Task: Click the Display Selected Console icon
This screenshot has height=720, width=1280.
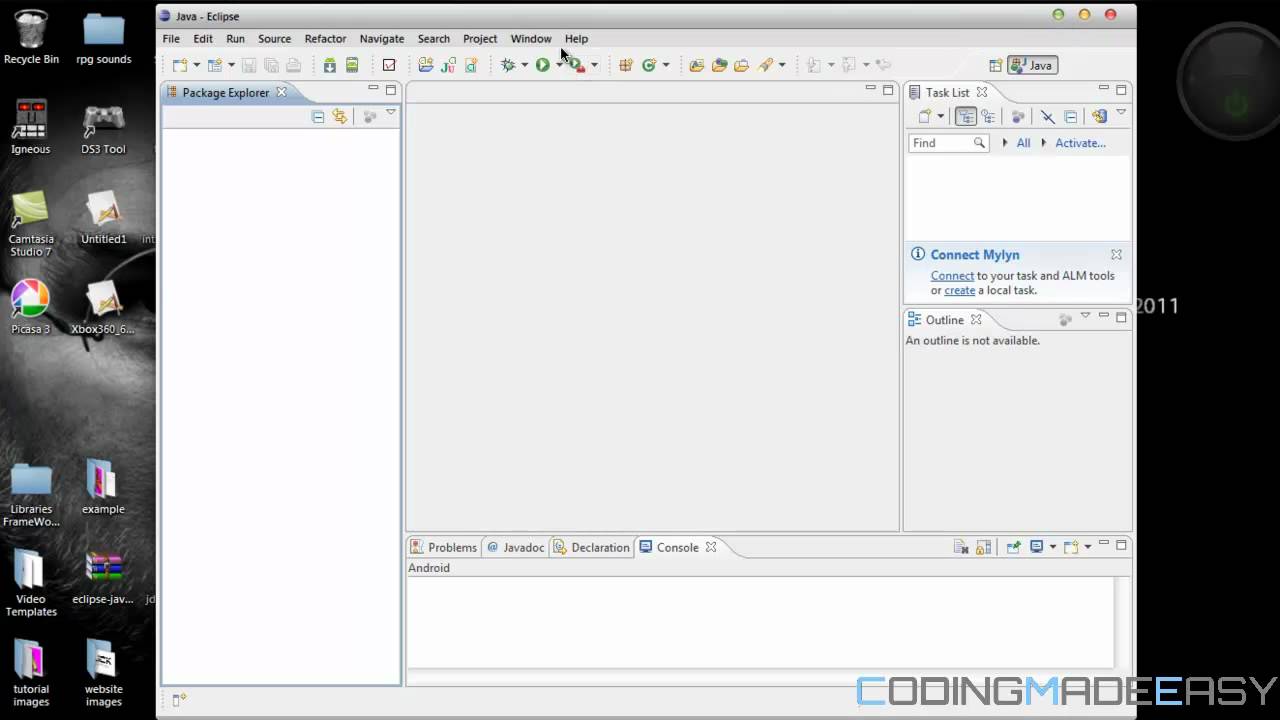Action: click(x=1037, y=547)
